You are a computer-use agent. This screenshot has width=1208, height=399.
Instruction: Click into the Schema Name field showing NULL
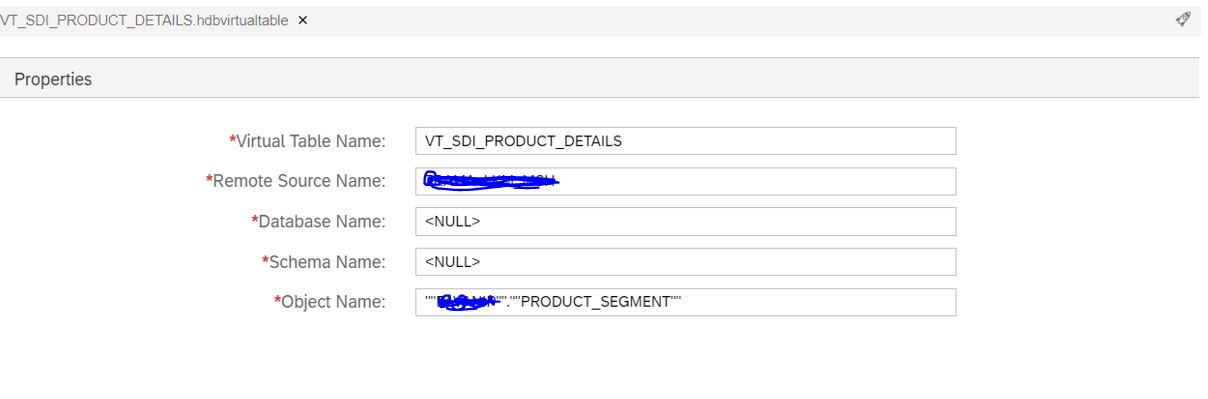pos(686,262)
